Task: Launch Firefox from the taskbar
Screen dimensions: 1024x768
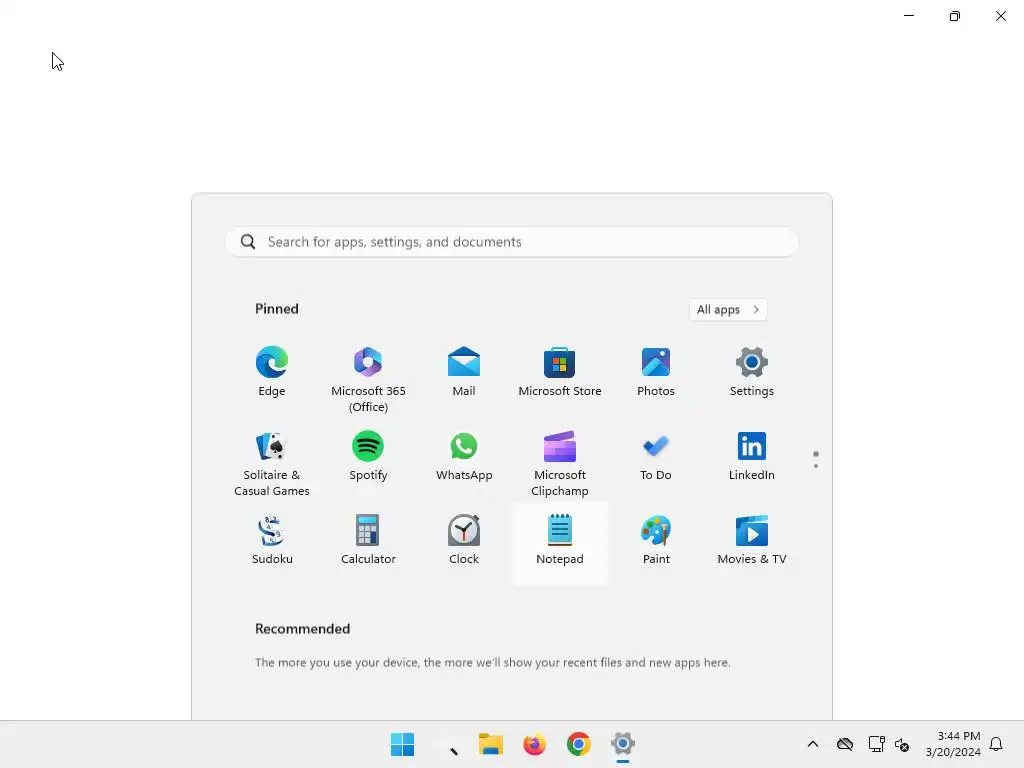Action: (534, 744)
